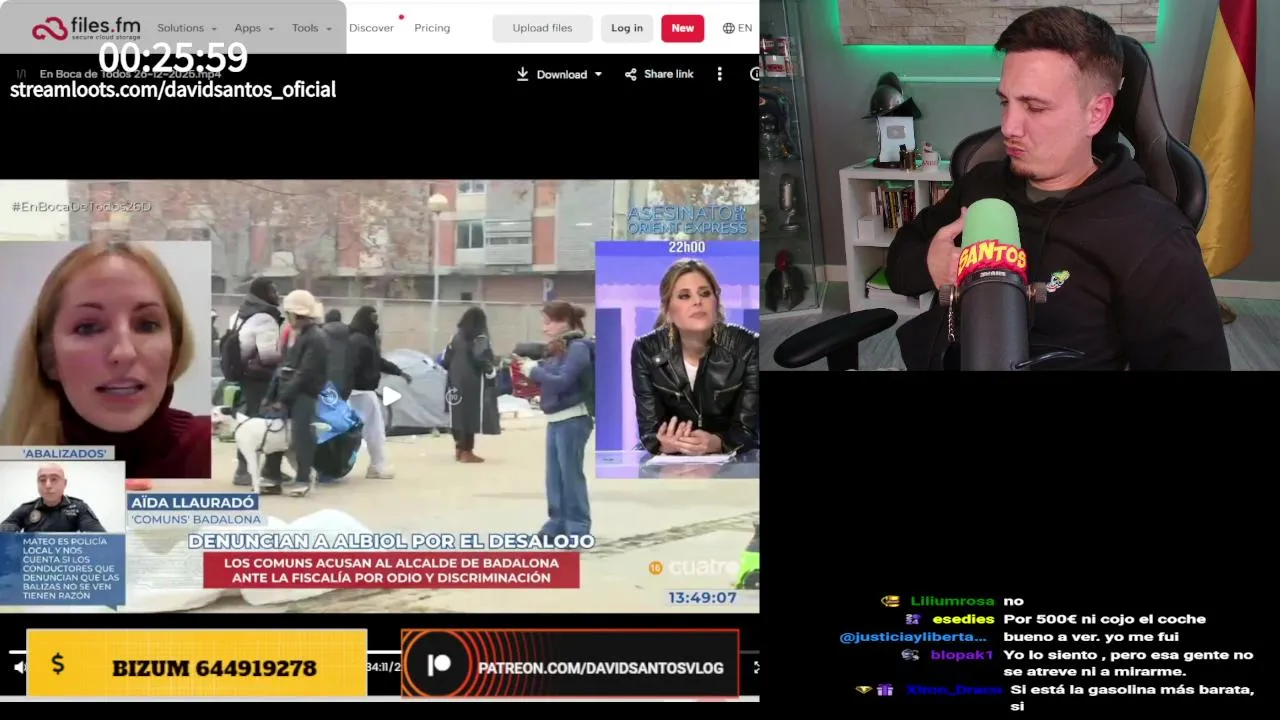The height and width of the screenshot is (720, 1280).
Task: Click the download arrow icon
Action: pyautogui.click(x=523, y=74)
